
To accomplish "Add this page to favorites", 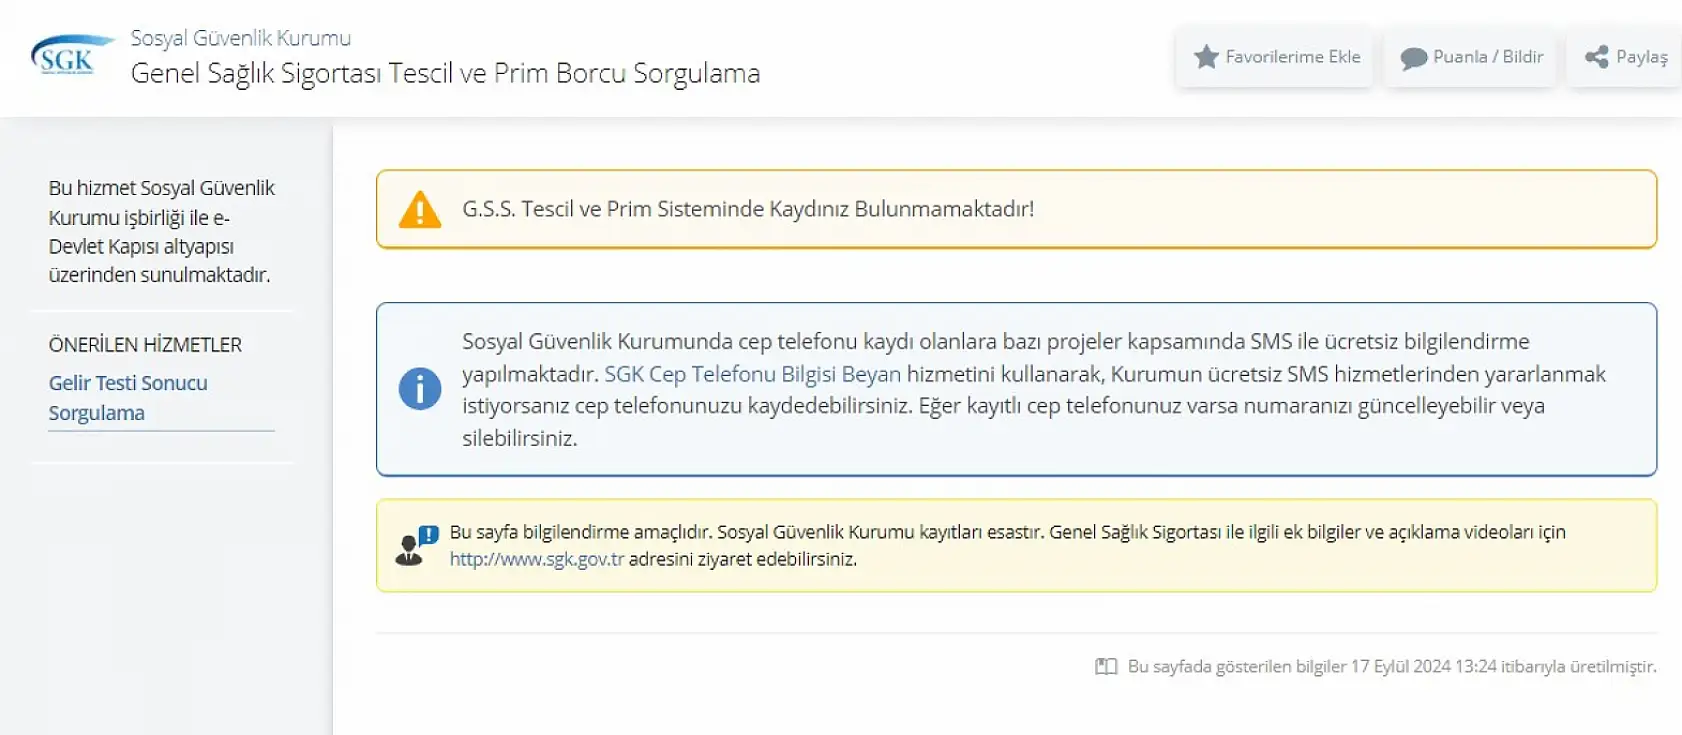I will coord(1274,57).
